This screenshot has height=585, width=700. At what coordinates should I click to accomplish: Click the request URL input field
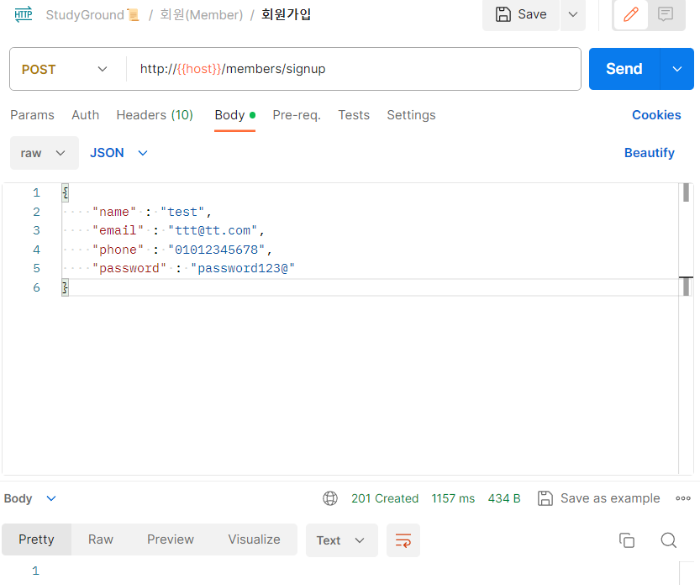[x=354, y=69]
